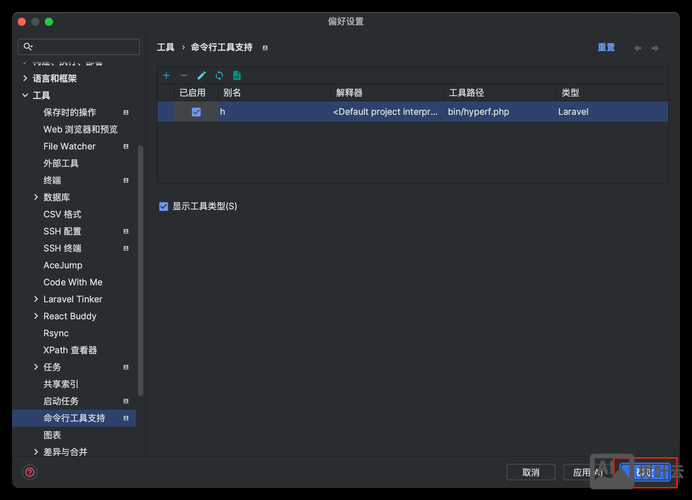Go back with the left arrow
Screen dimensions: 692x500
coord(638,48)
